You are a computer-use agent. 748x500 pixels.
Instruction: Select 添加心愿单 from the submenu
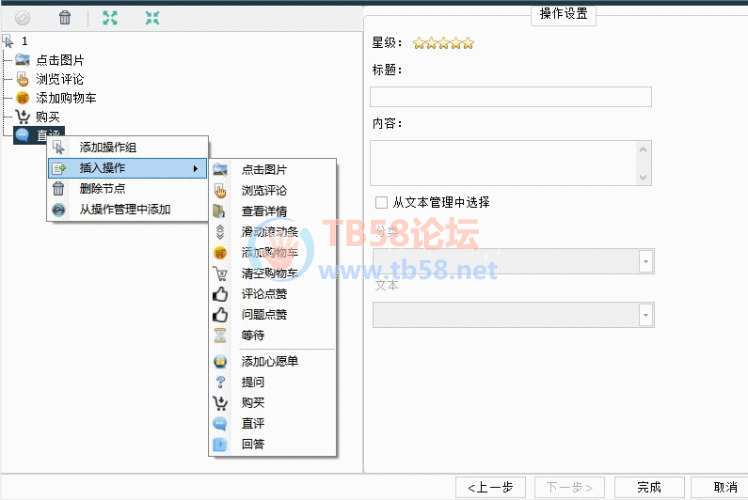[269, 361]
